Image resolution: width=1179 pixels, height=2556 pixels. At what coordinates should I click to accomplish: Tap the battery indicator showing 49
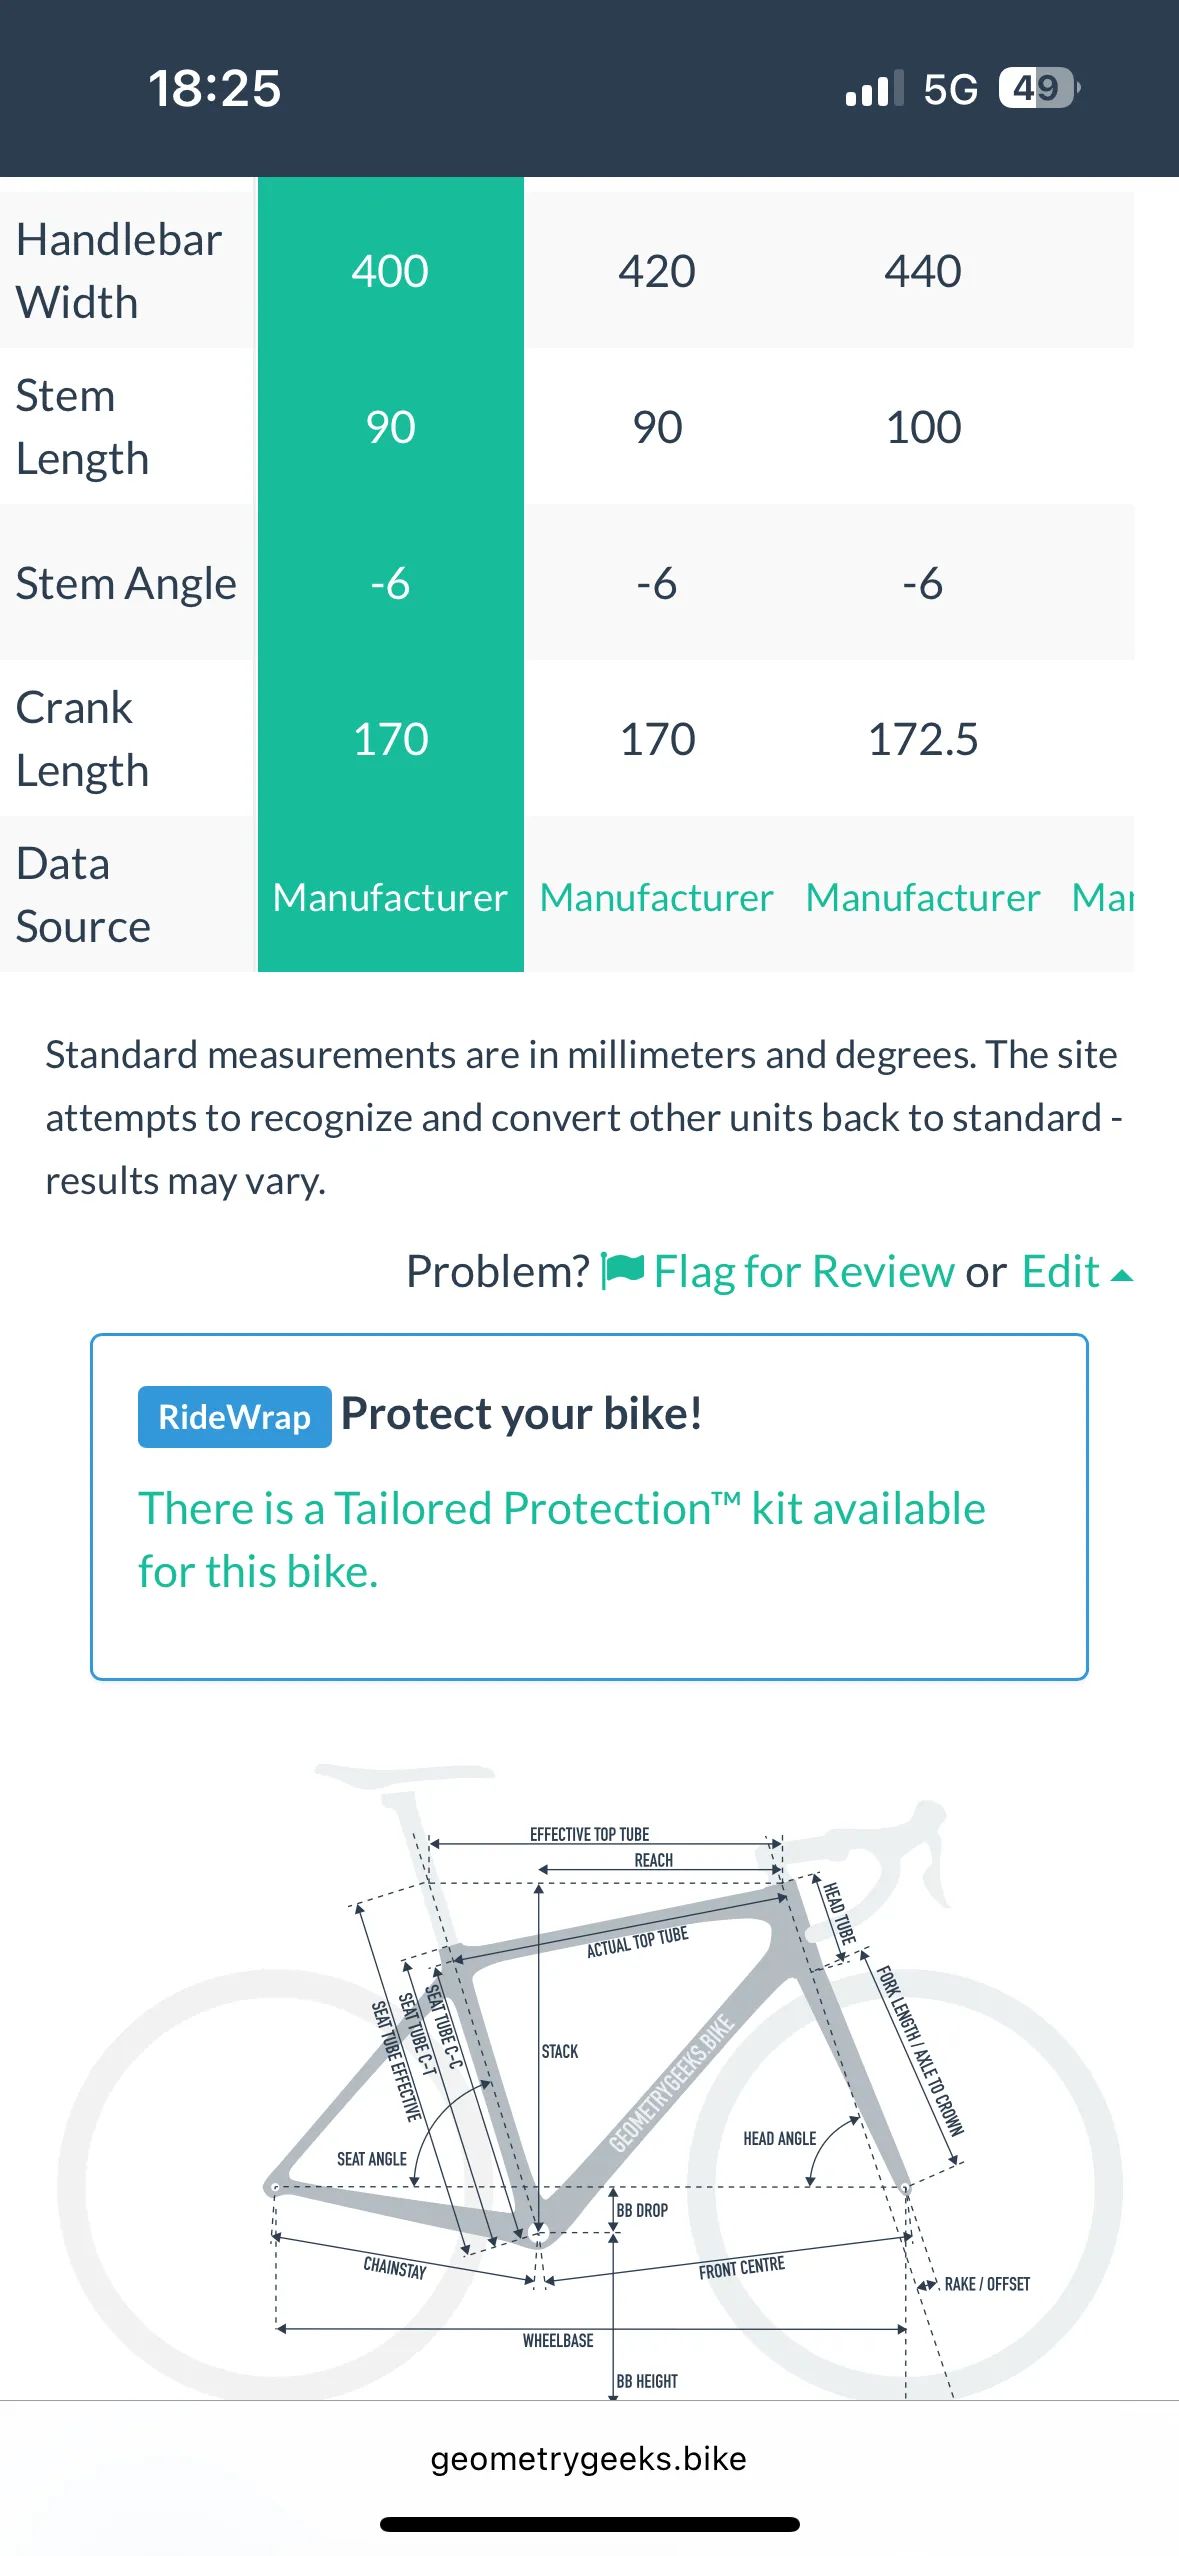[x=1039, y=88]
